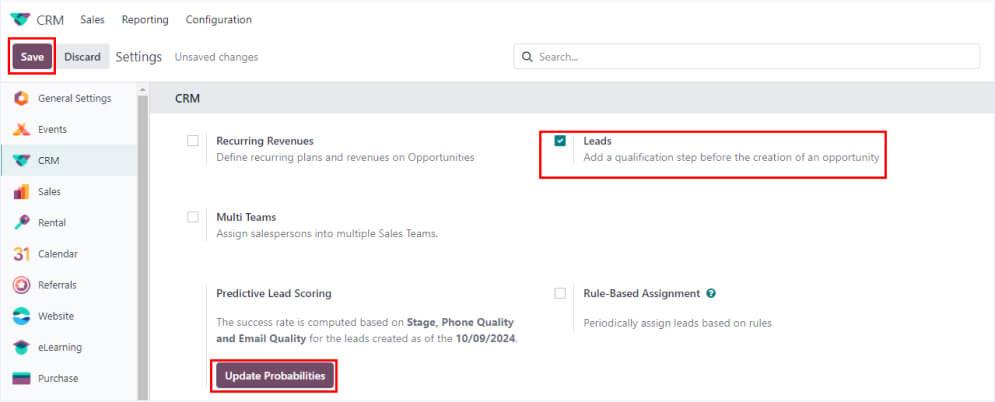The width and height of the screenshot is (995, 402).
Task: Open the Calendar sidebar icon
Action: (x=21, y=254)
